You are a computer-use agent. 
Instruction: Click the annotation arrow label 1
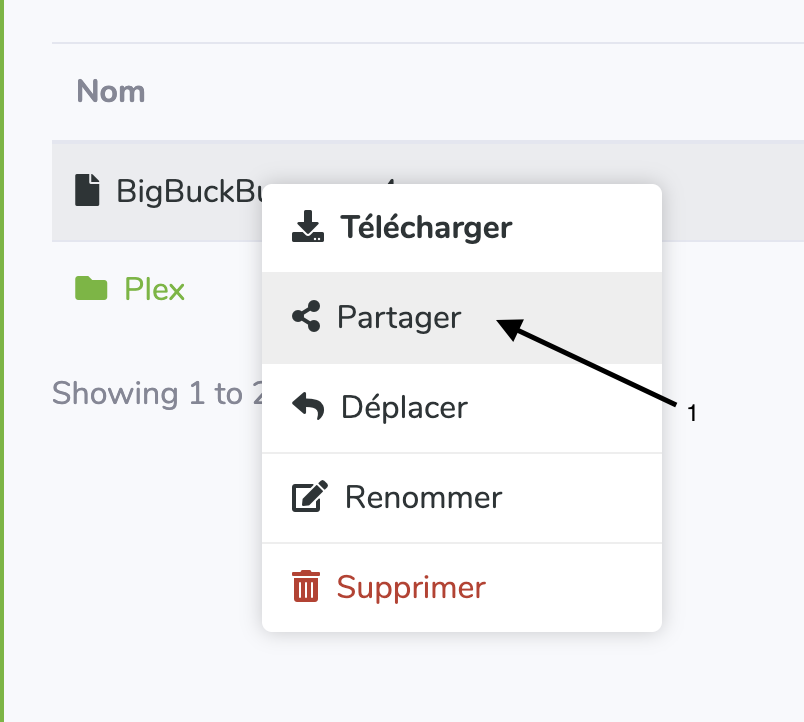(692, 413)
